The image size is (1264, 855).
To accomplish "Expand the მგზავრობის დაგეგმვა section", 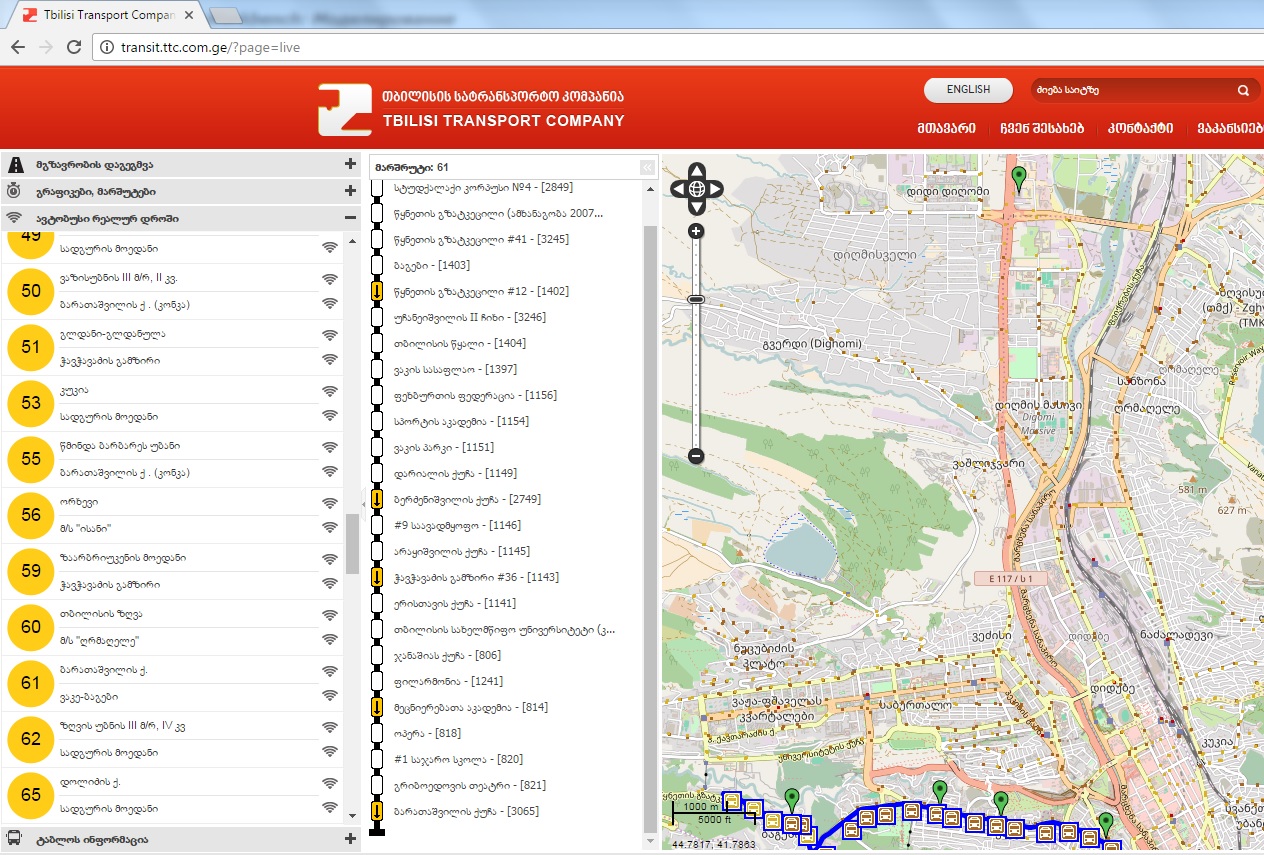I will click(x=350, y=164).
